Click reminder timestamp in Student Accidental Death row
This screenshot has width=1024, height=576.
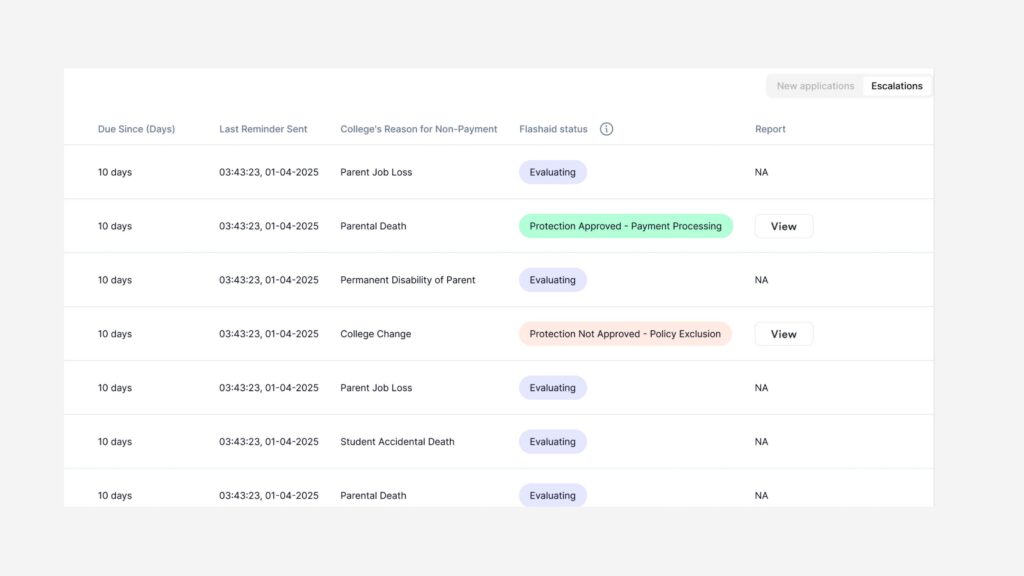coord(268,442)
